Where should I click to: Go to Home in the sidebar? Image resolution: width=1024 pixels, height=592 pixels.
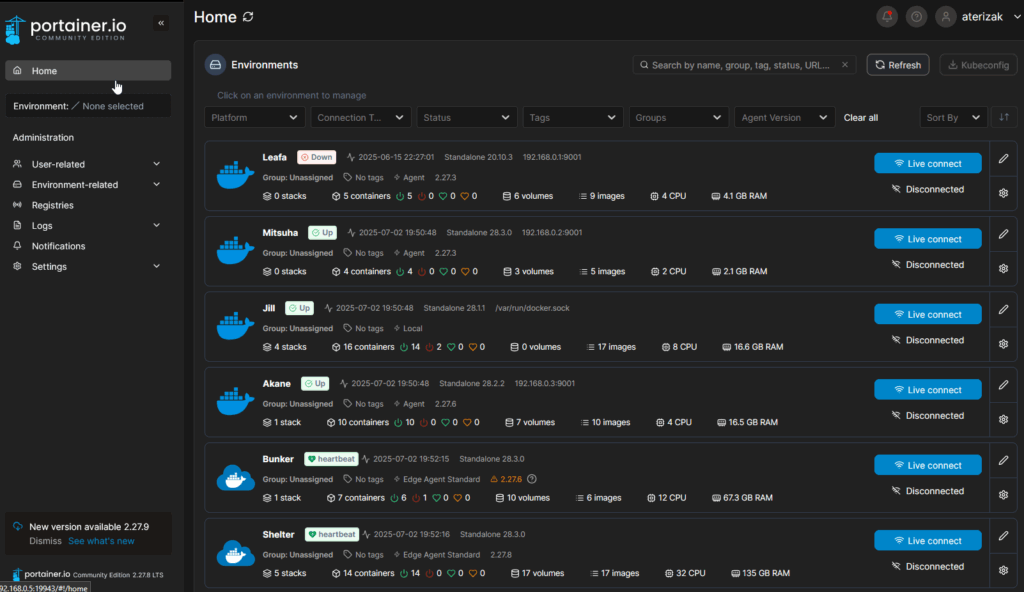pos(88,71)
